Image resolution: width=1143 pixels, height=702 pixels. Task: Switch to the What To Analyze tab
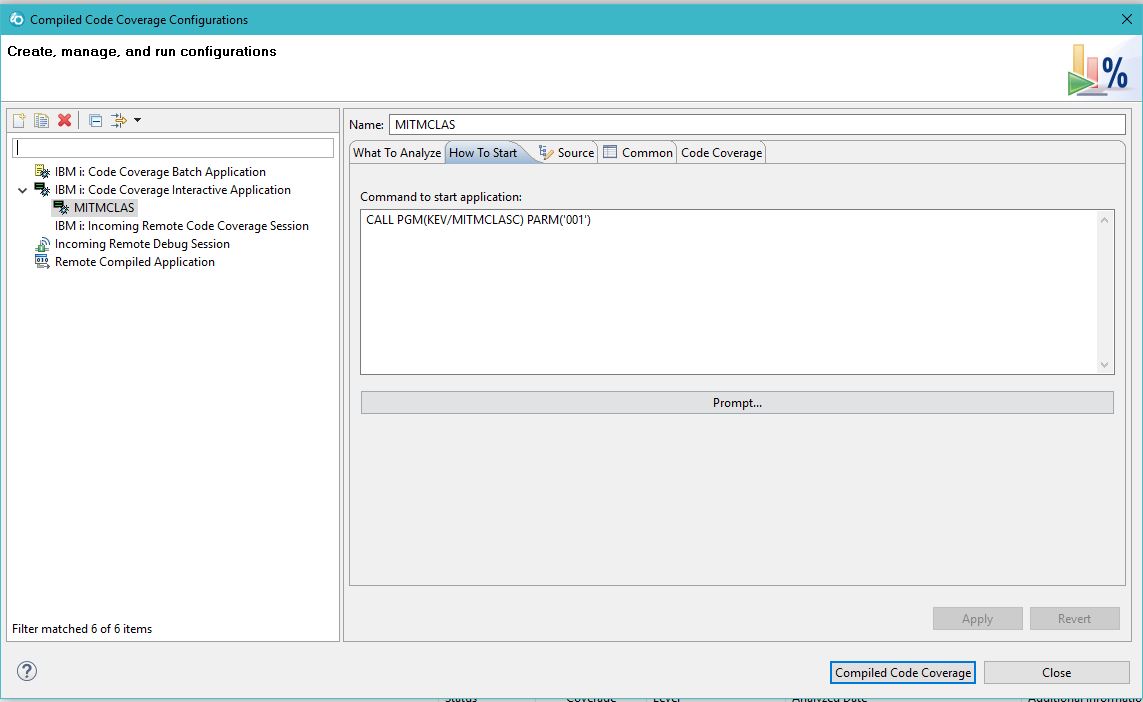[x=396, y=152]
